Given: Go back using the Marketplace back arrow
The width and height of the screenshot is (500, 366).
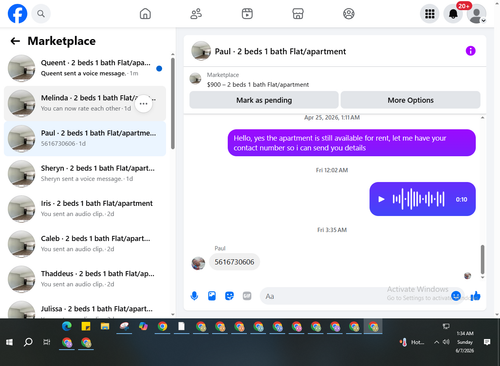Looking at the screenshot, I should [15, 41].
